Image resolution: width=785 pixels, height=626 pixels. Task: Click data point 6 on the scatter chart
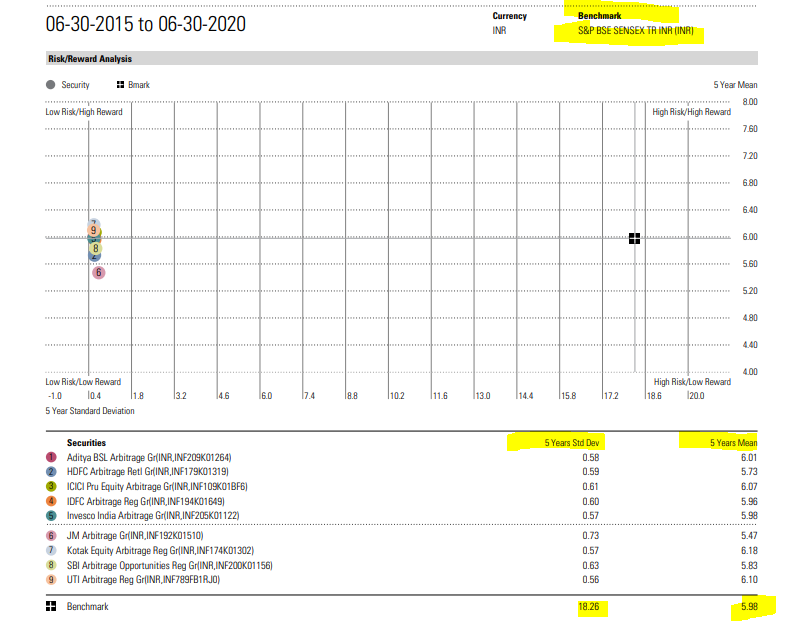99,272
